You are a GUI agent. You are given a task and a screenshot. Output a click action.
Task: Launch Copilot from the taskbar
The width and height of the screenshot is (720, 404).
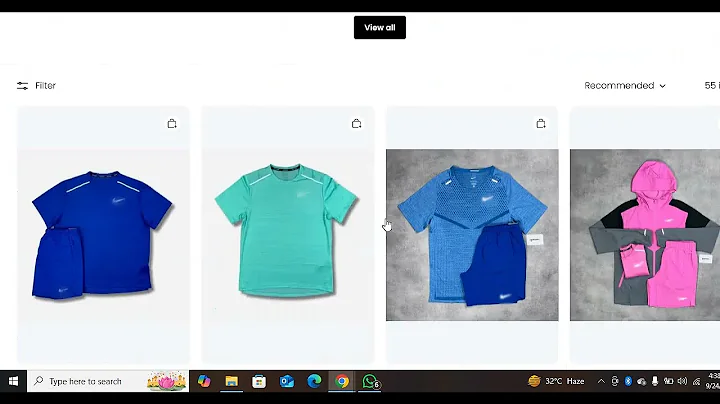click(204, 381)
